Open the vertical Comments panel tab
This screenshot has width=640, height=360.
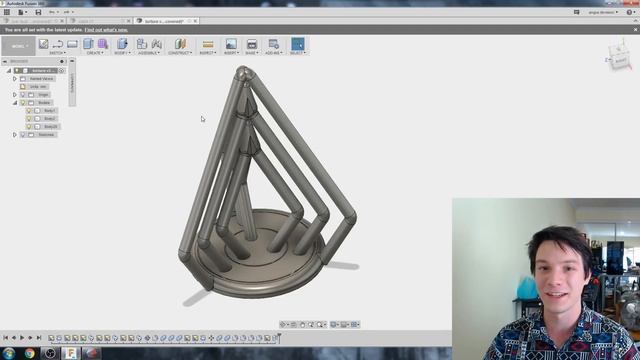(72, 82)
